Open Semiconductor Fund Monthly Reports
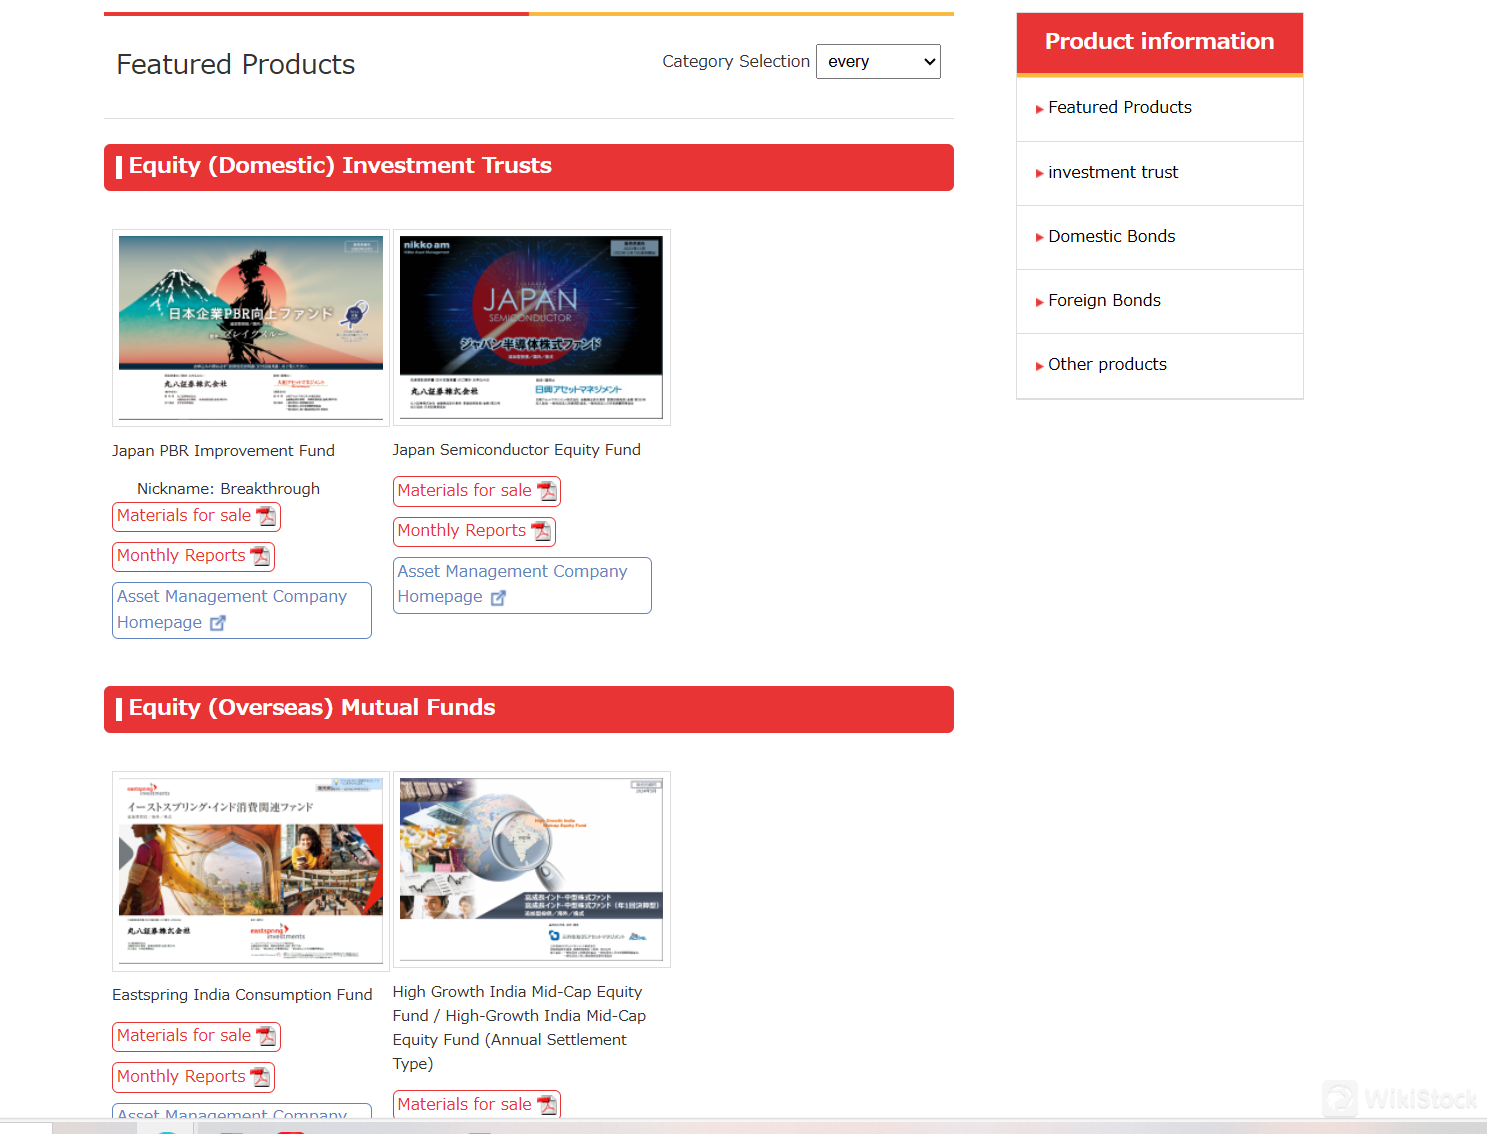The height and width of the screenshot is (1134, 1487). [474, 532]
